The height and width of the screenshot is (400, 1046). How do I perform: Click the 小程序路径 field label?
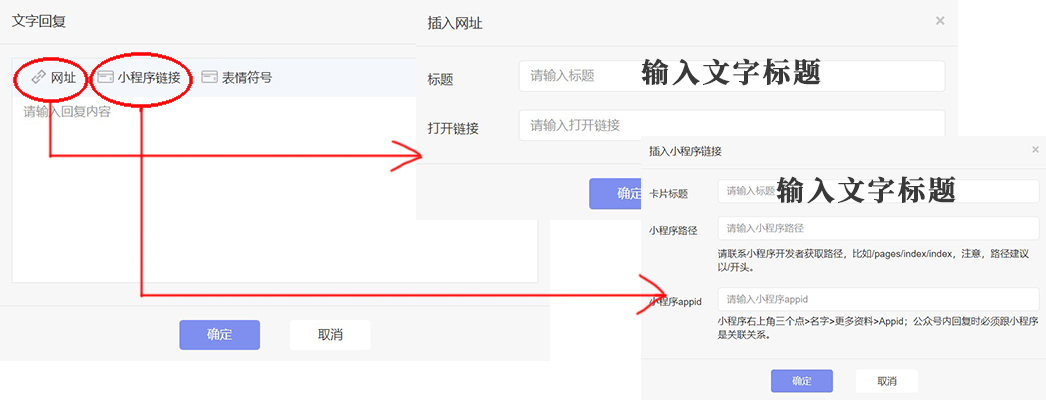673,231
